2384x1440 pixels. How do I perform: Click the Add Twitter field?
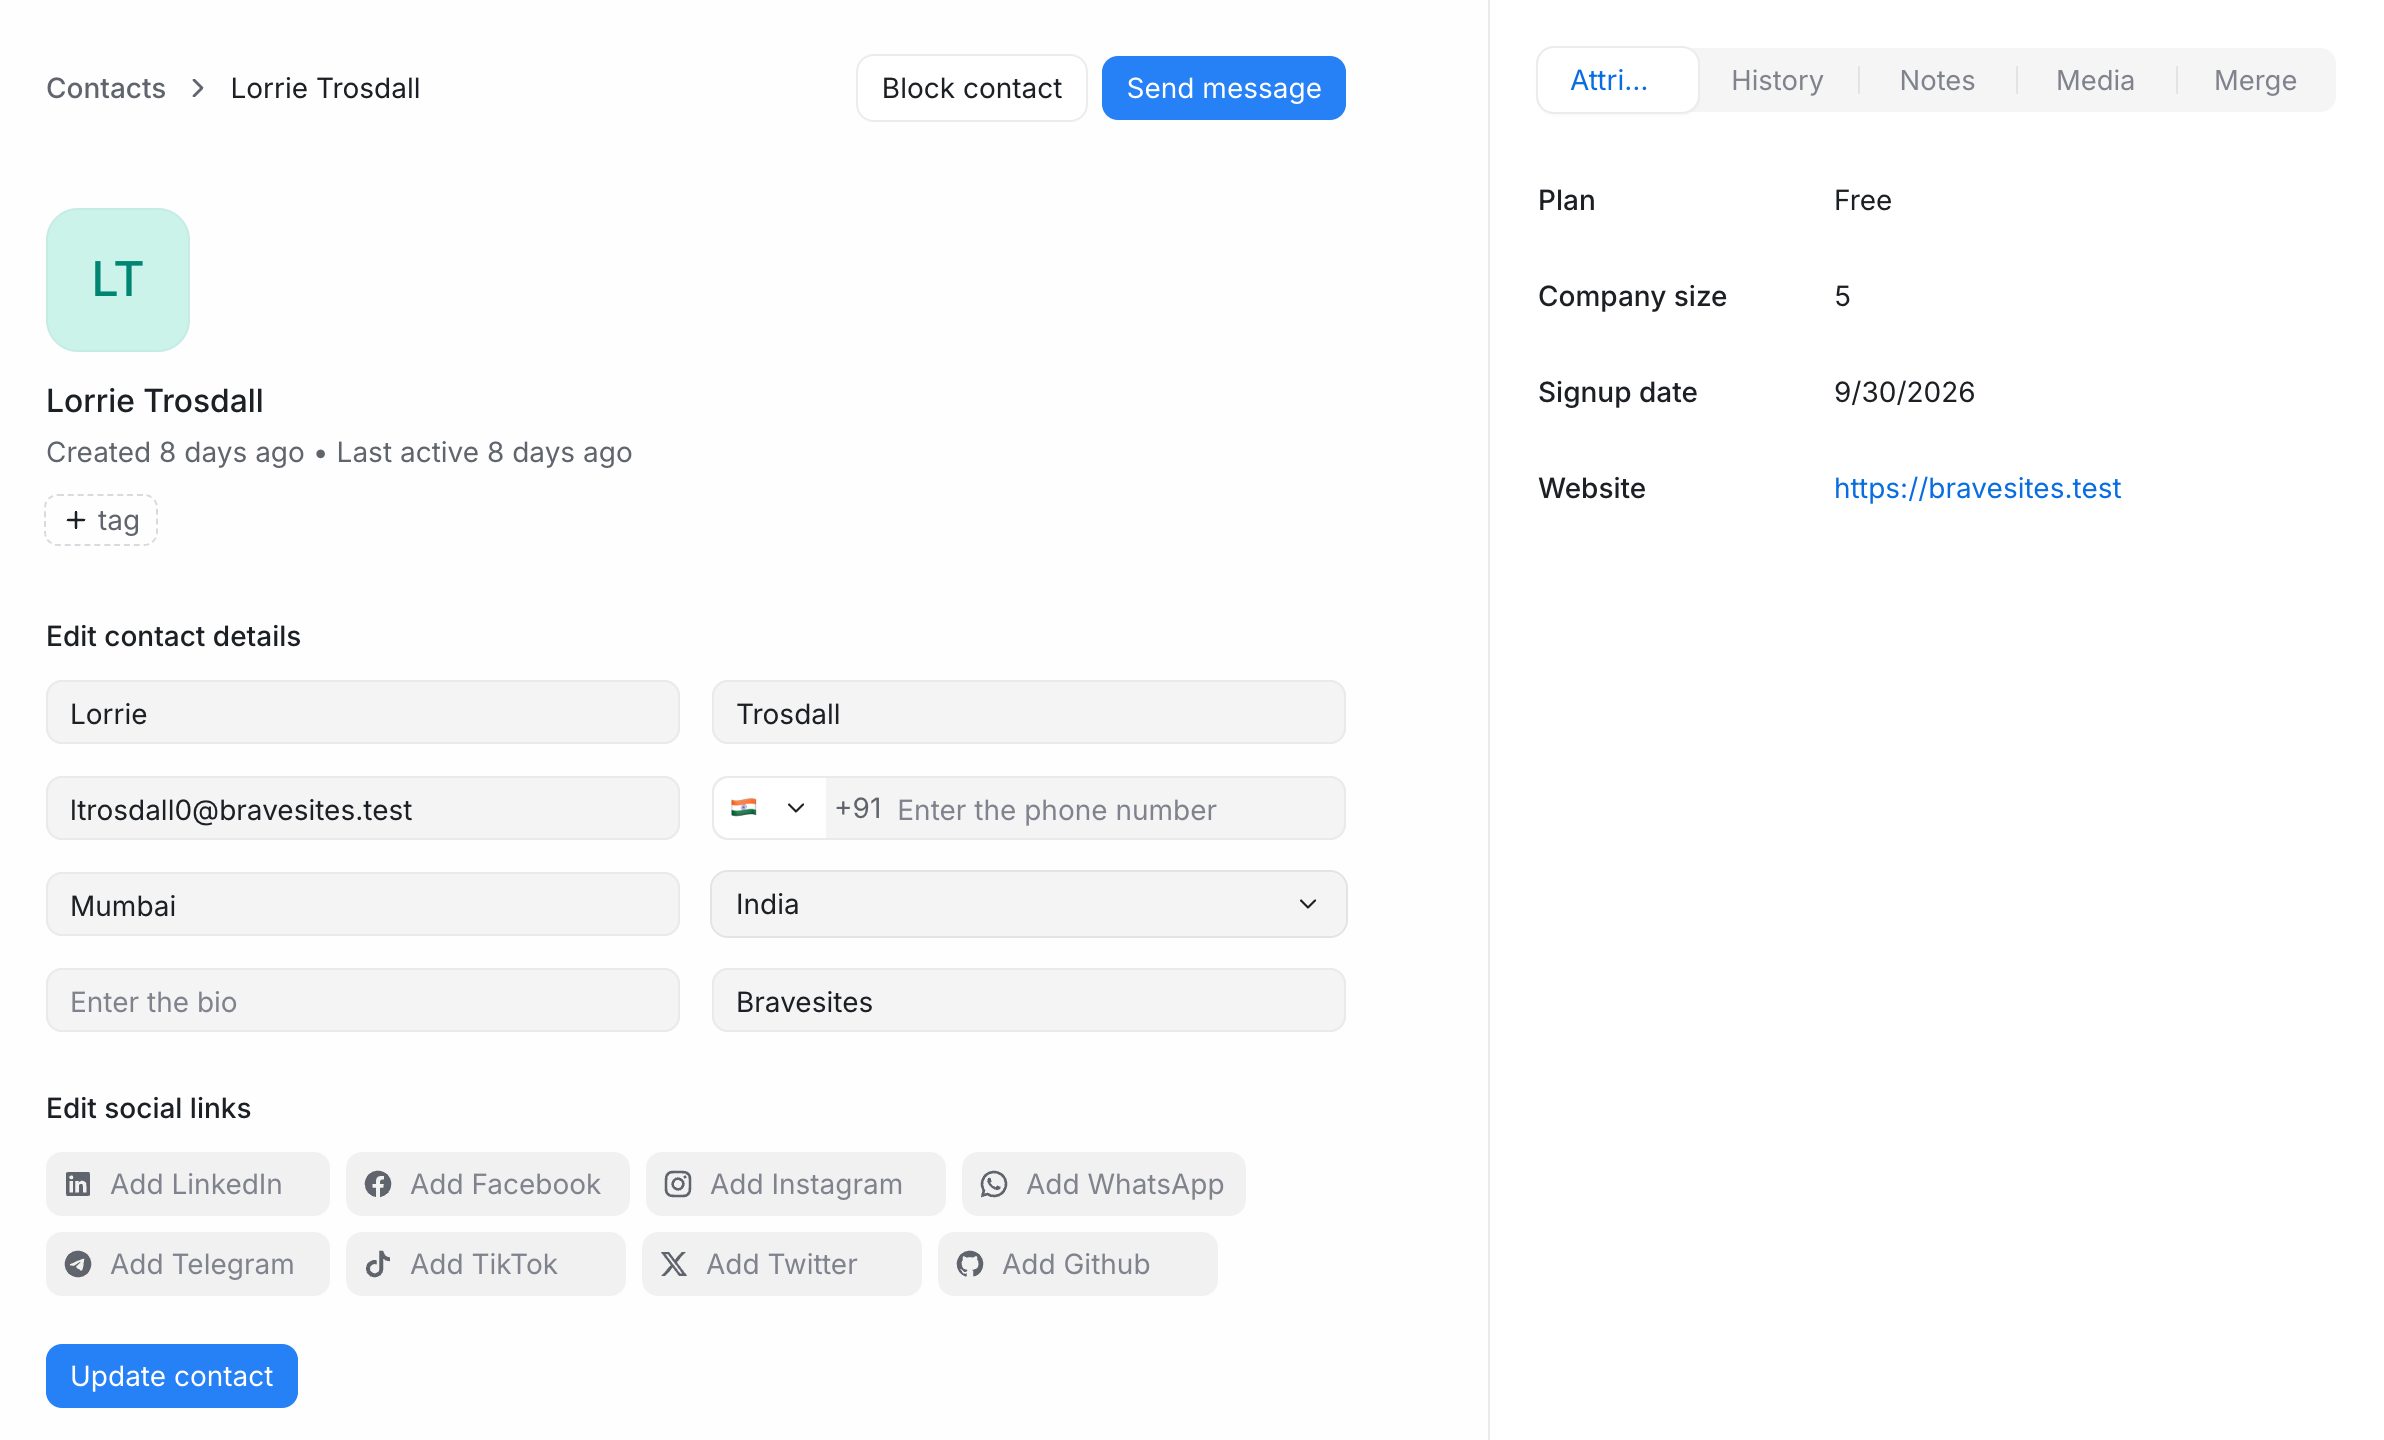tap(782, 1264)
